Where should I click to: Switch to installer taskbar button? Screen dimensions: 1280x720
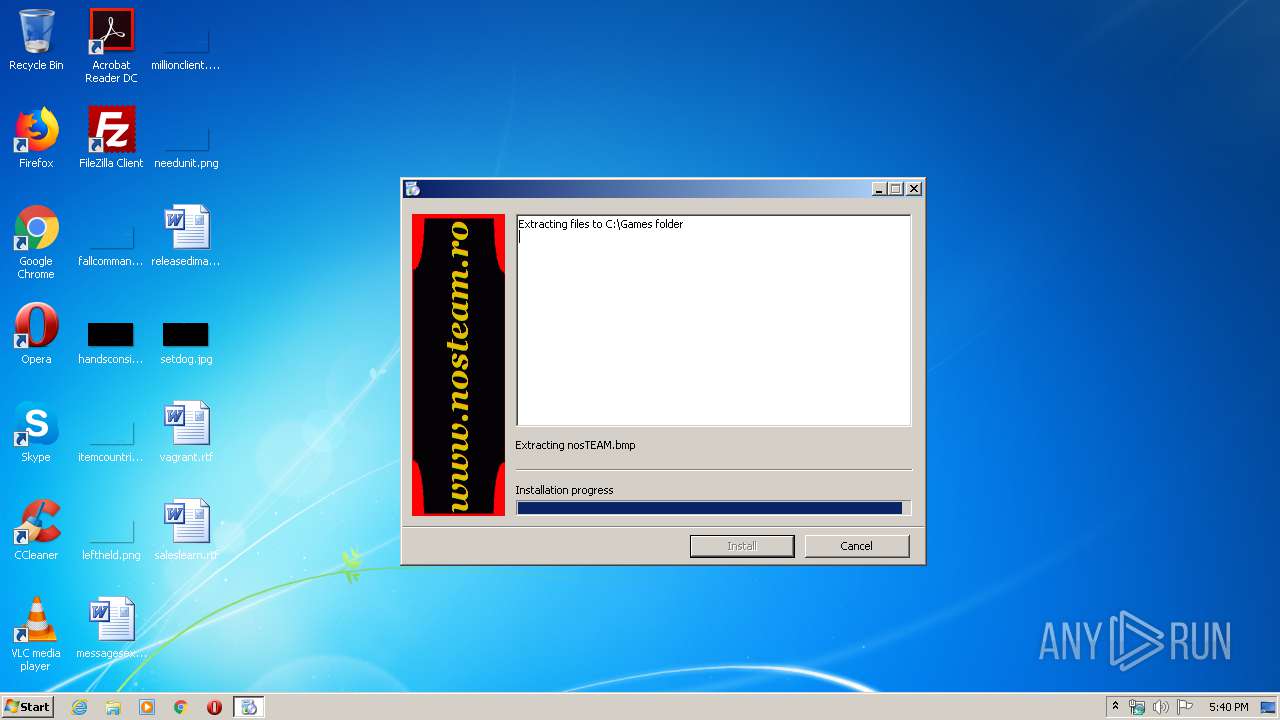tap(249, 707)
